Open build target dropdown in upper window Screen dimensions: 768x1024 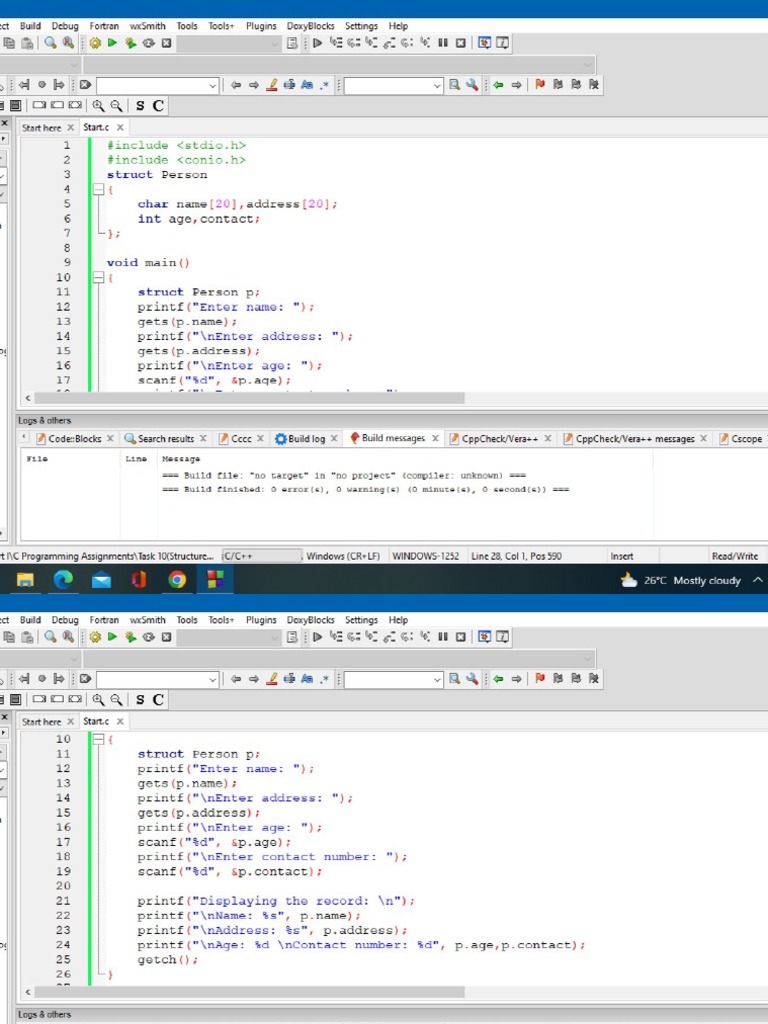[229, 44]
